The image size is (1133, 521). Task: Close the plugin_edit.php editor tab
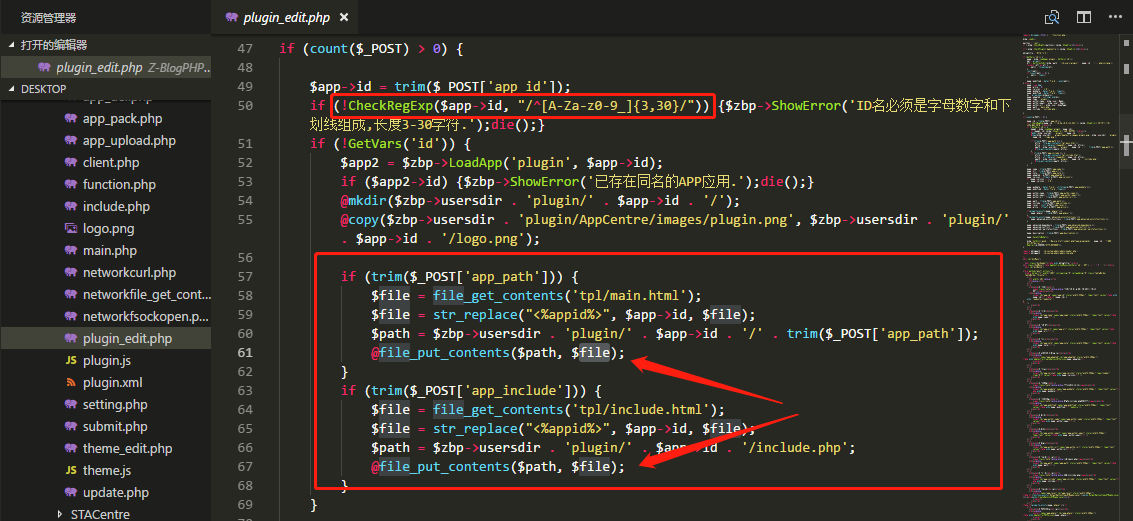(x=344, y=17)
